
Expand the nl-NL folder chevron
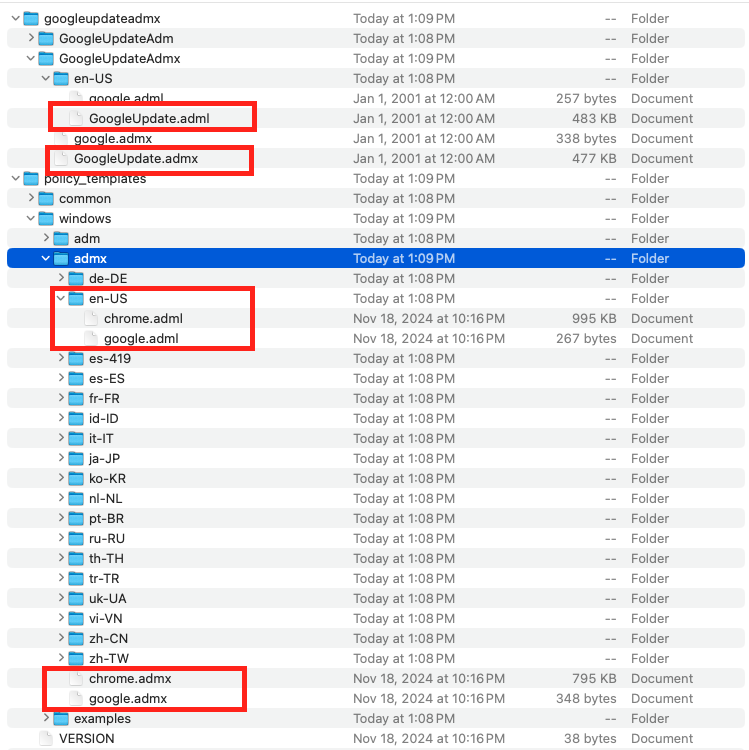pos(61,498)
